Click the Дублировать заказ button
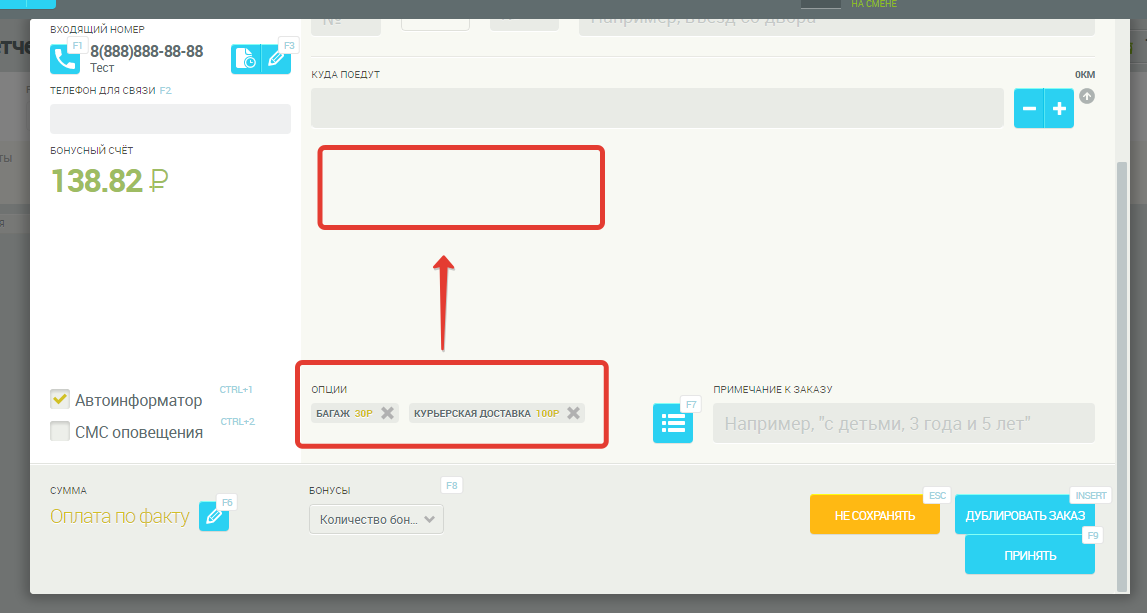The width and height of the screenshot is (1147, 613). click(1024, 515)
